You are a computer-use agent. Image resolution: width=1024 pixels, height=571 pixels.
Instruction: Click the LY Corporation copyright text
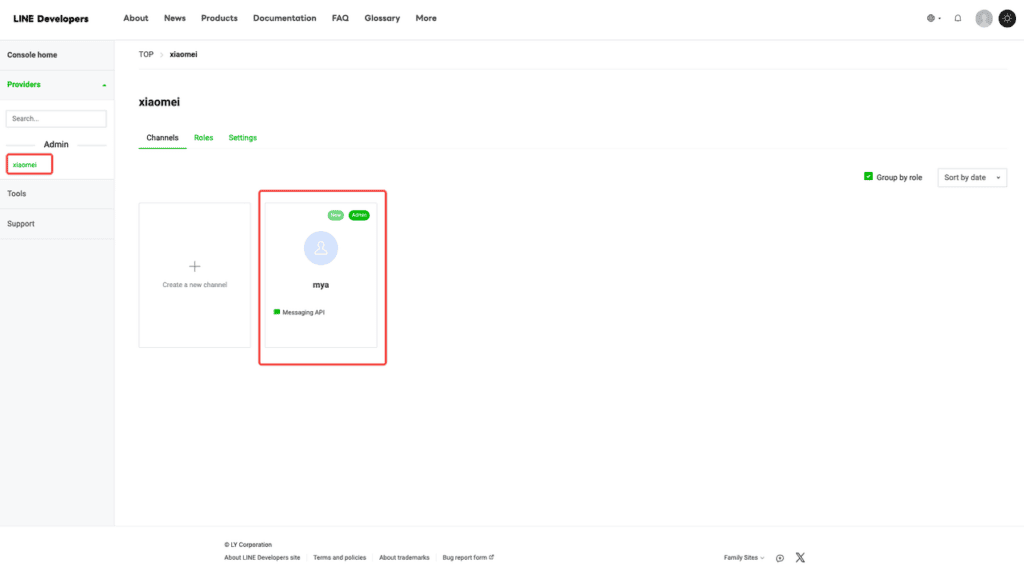click(248, 545)
